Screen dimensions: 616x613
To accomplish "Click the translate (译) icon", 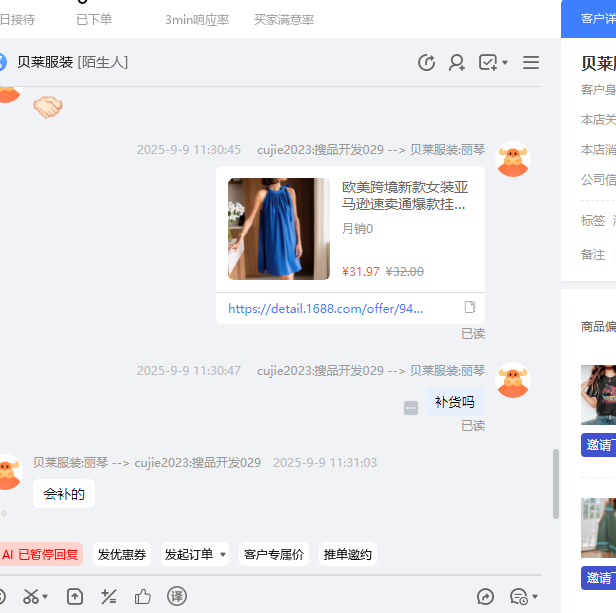I will click(x=177, y=597).
